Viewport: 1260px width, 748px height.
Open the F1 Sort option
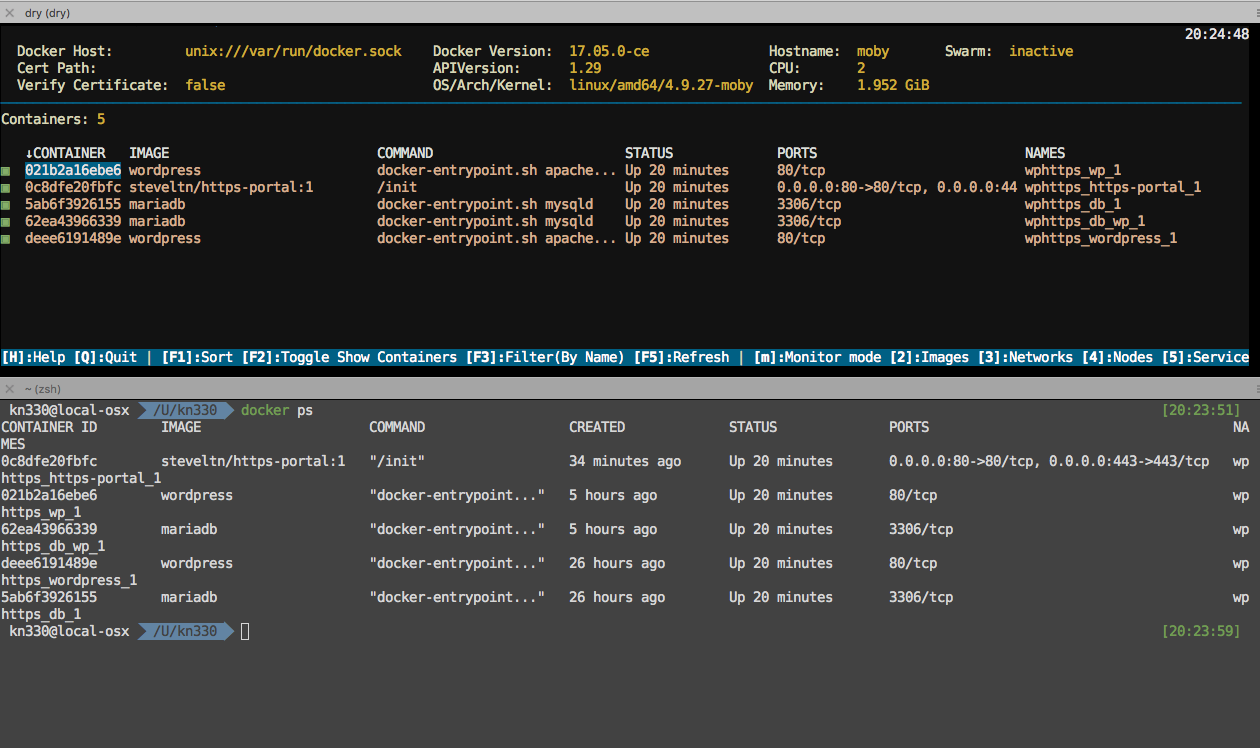pos(197,357)
